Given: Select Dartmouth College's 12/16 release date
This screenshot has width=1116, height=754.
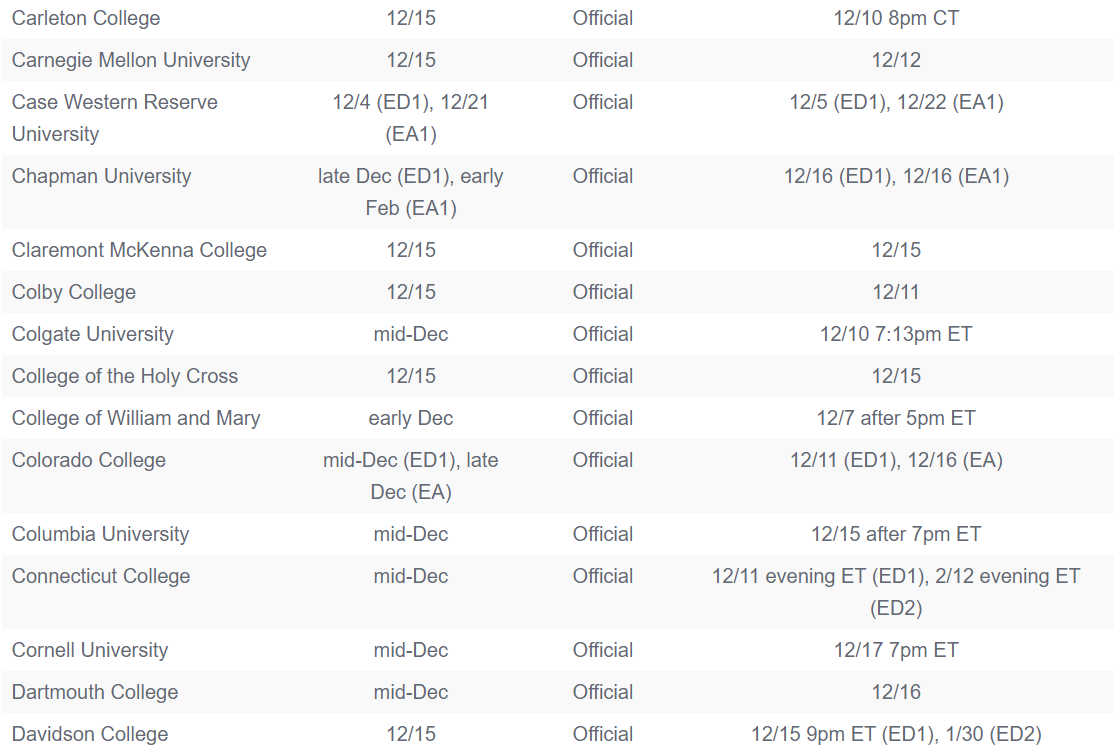Looking at the screenshot, I should pyautogui.click(x=896, y=692).
